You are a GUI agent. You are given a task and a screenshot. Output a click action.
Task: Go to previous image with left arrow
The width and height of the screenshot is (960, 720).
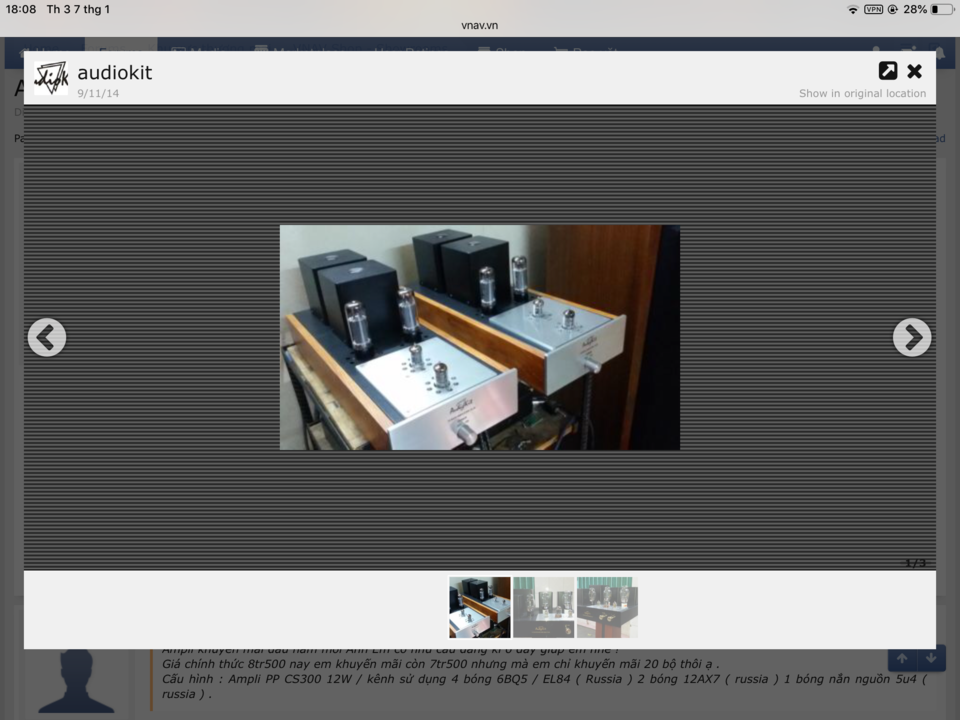pyautogui.click(x=47, y=337)
